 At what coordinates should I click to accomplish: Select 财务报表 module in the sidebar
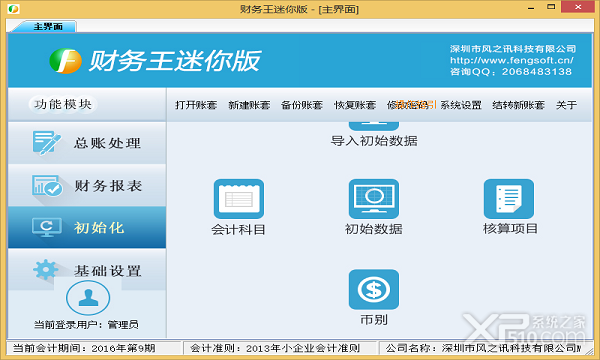87,186
